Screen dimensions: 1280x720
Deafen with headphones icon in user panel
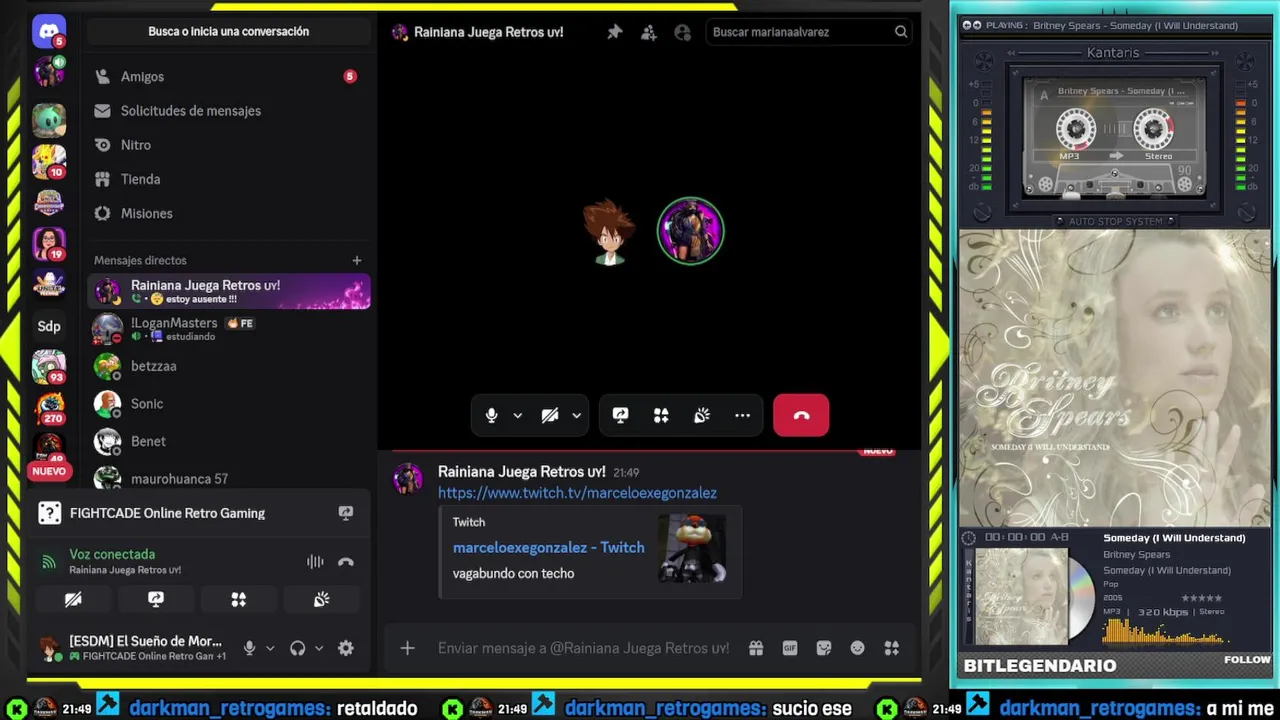pos(297,648)
